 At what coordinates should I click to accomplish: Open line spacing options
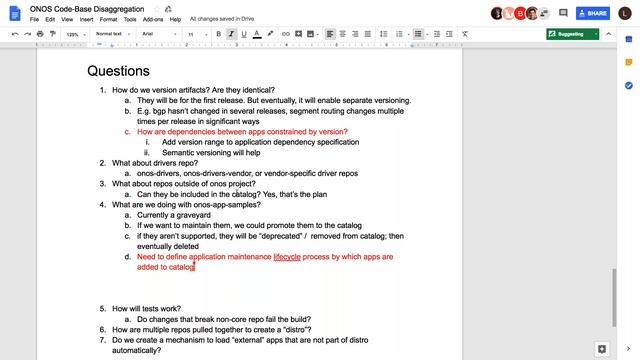tap(384, 34)
